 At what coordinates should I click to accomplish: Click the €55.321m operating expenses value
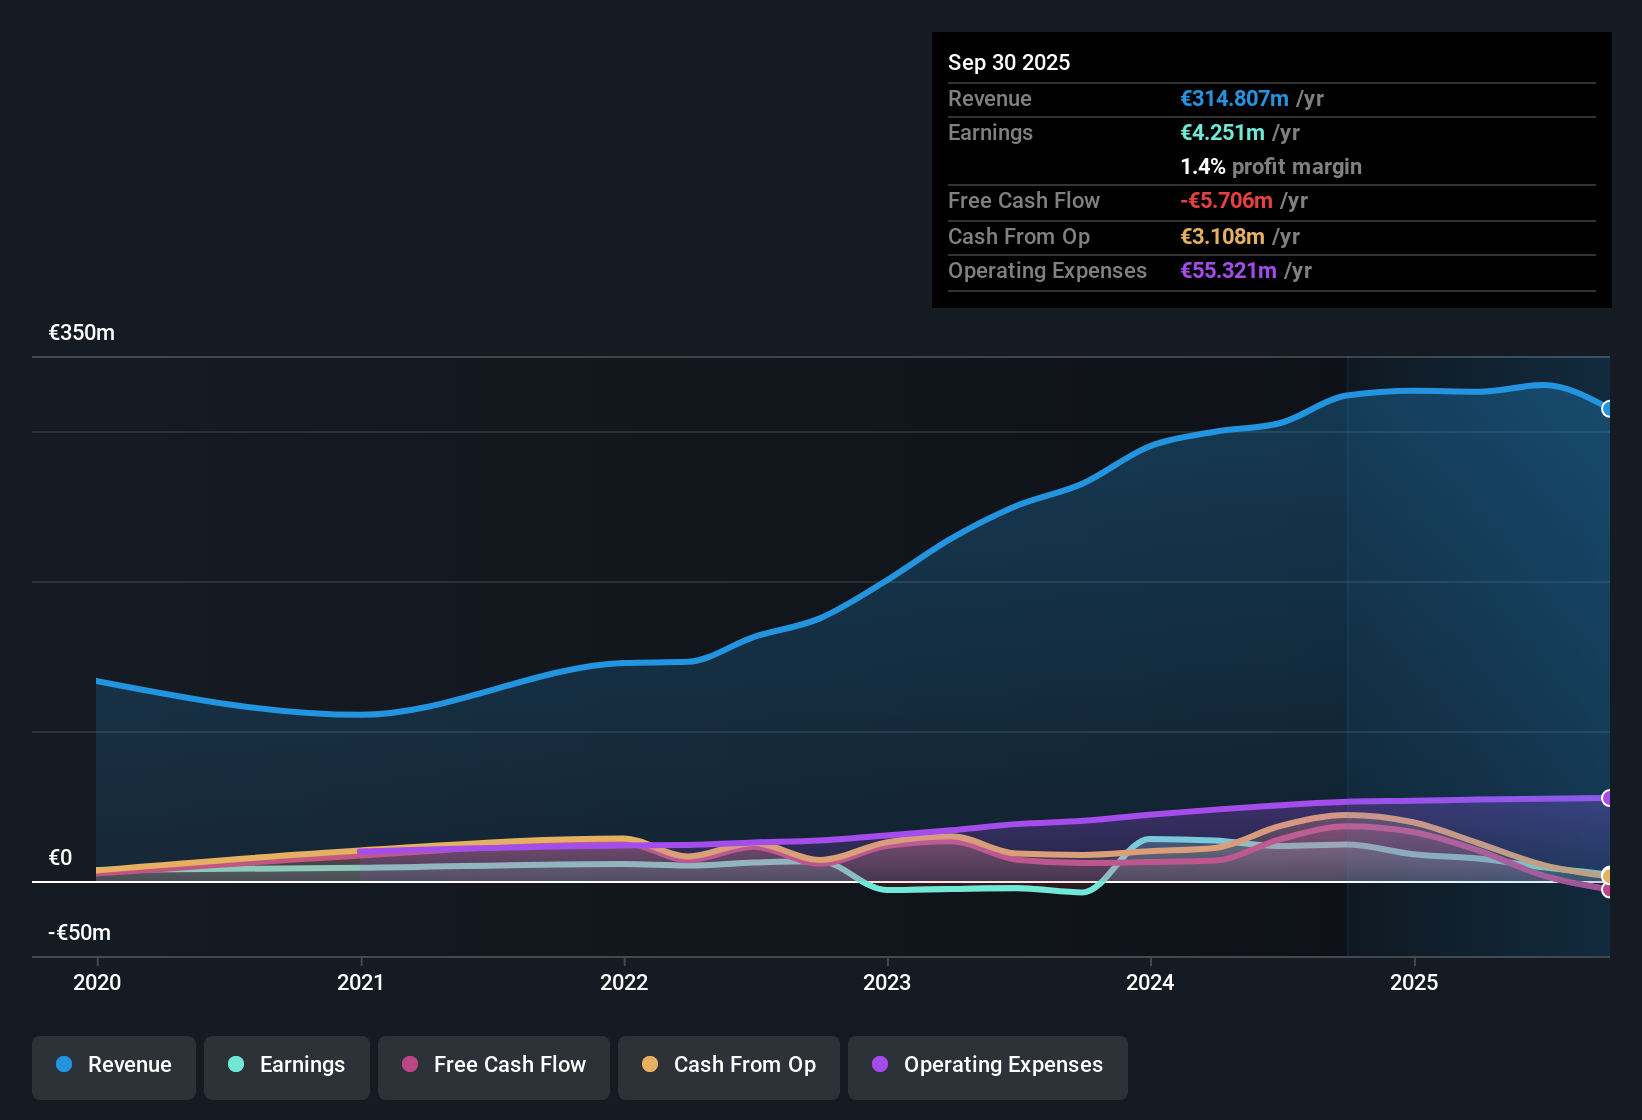(x=1228, y=271)
